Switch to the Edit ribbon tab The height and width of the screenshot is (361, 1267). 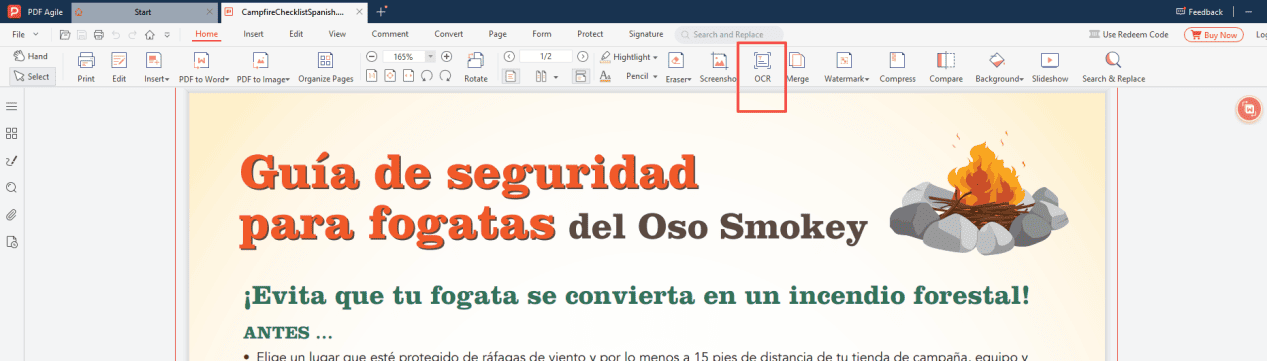(x=296, y=34)
